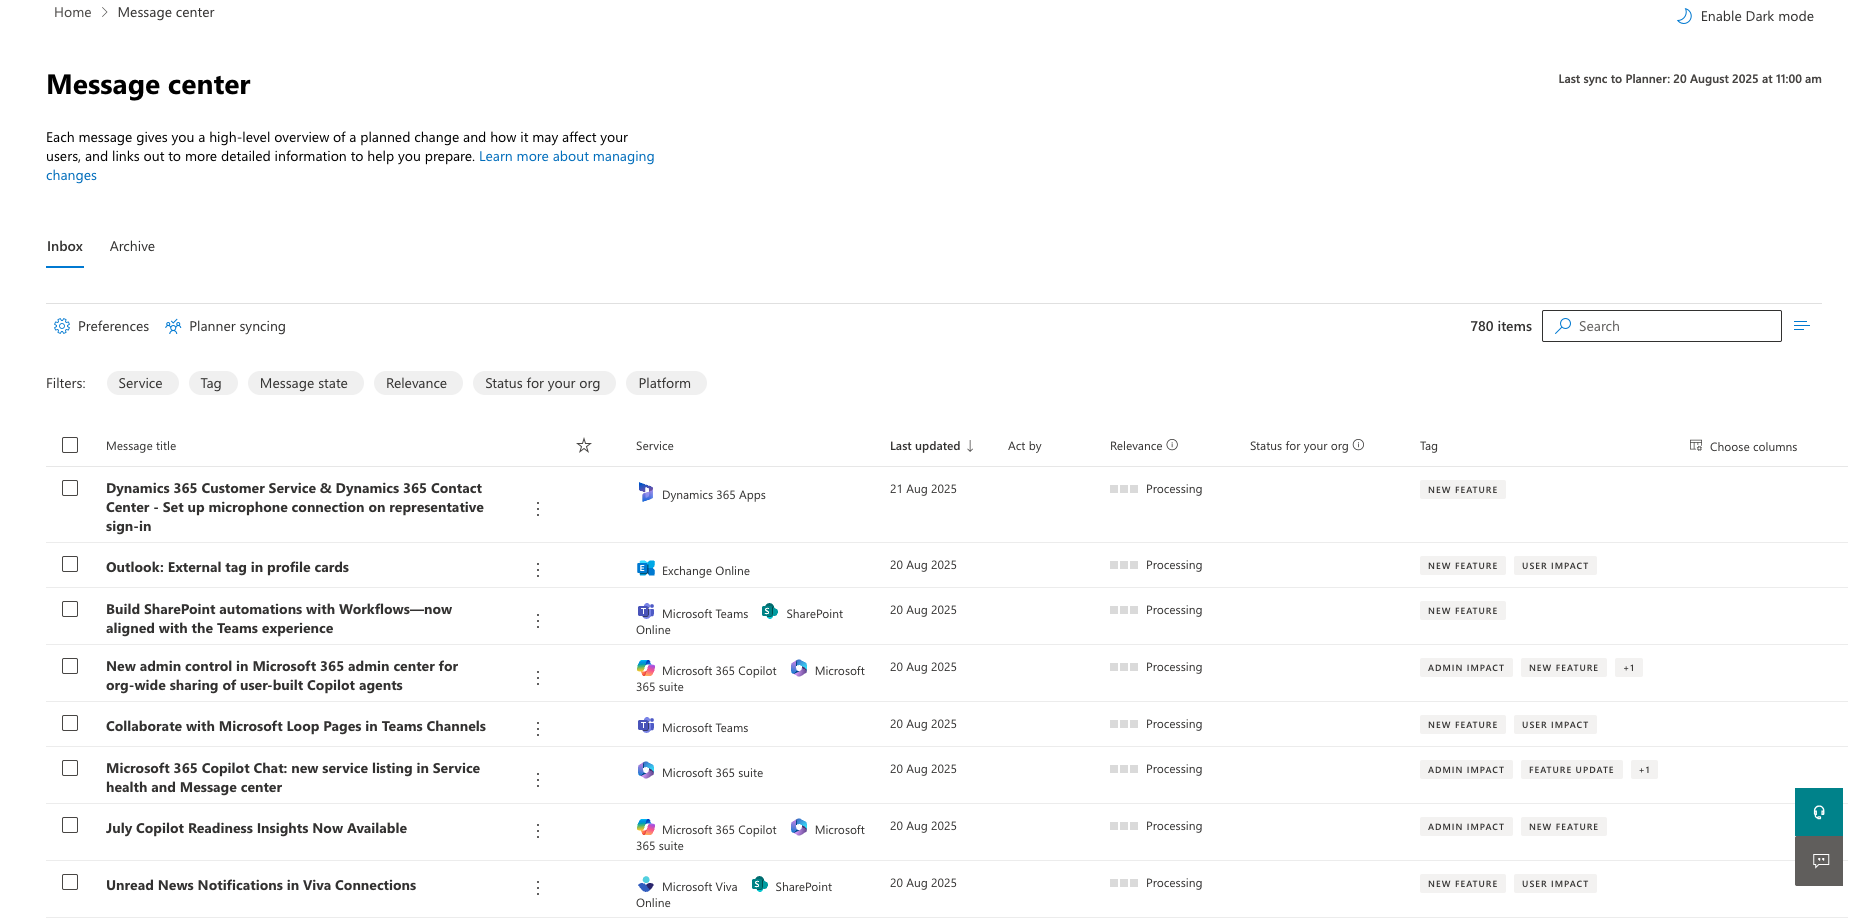This screenshot has width=1864, height=918.
Task: Sort by Service column header
Action: coord(655,446)
